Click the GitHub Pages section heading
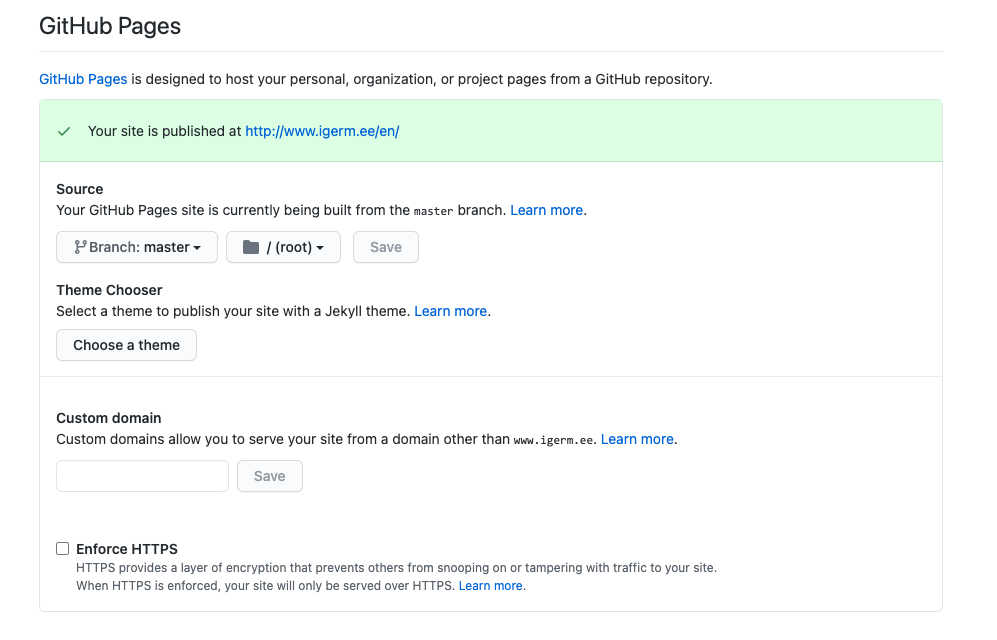The image size is (997, 640). point(110,26)
